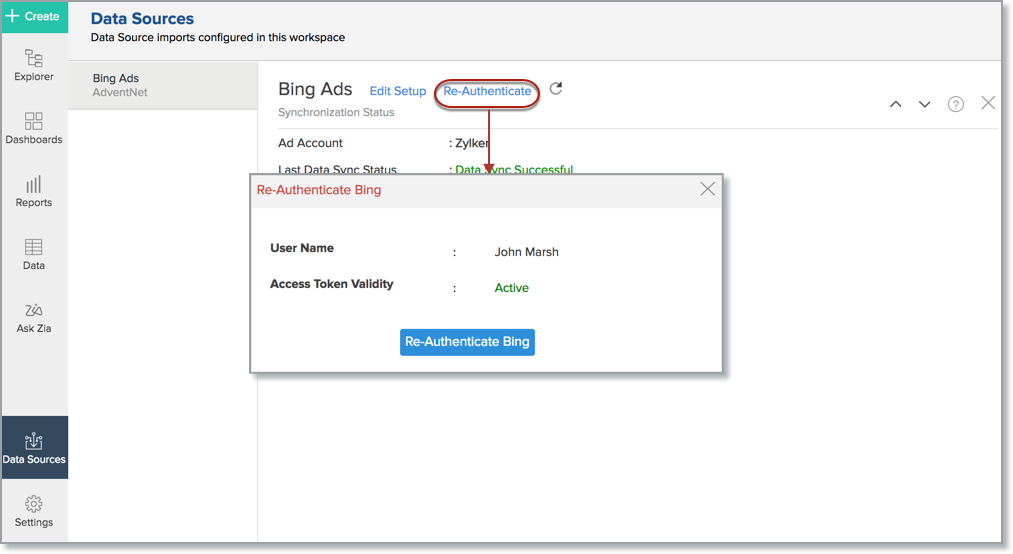Screen dimensions: 1013x554
Task: Open Settings in sidebar
Action: coord(34,511)
